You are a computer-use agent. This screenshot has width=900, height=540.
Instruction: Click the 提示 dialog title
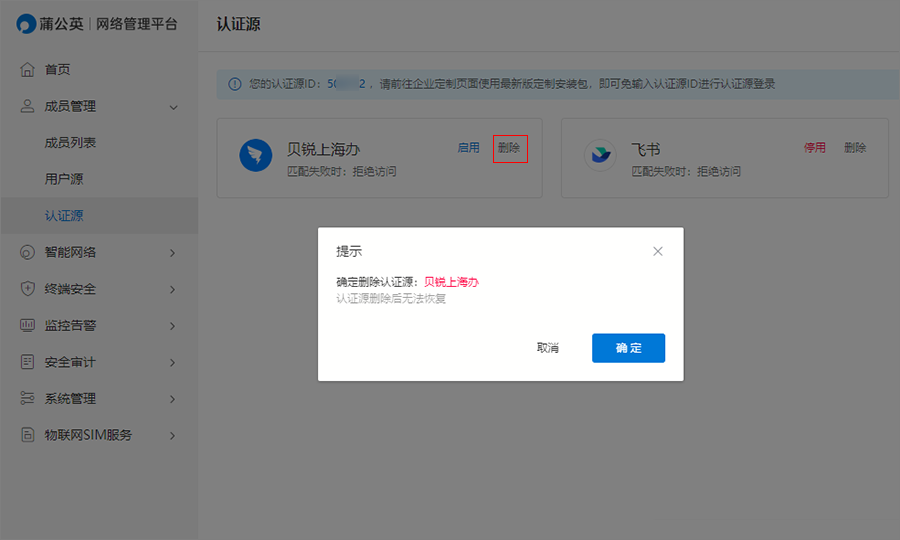point(349,251)
